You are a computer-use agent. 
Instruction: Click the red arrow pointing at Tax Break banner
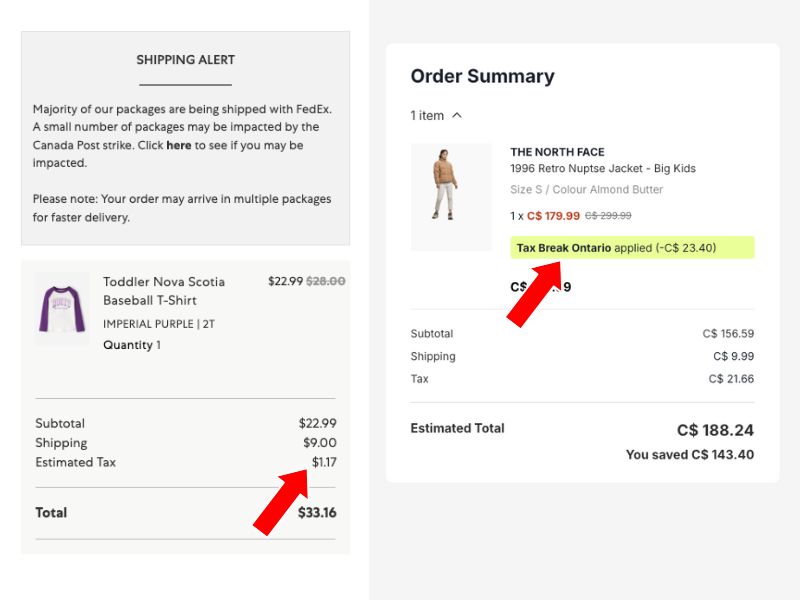(536, 291)
